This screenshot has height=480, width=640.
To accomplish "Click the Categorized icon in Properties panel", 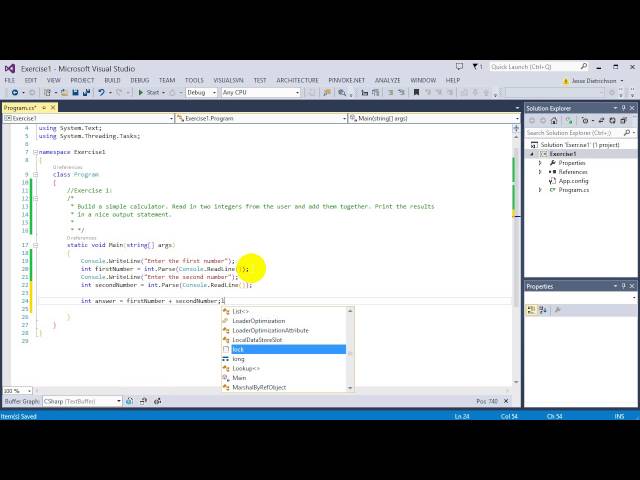I will pos(531,310).
